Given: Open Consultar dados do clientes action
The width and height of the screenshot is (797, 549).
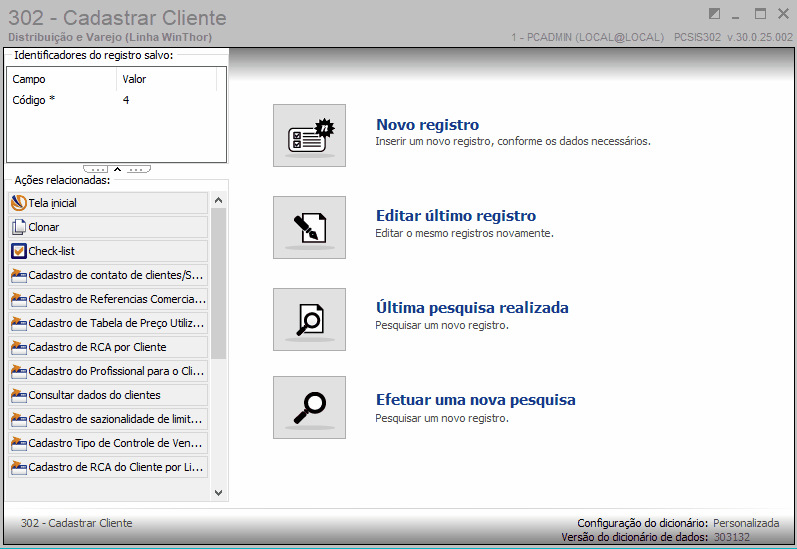Looking at the screenshot, I should tap(108, 395).
